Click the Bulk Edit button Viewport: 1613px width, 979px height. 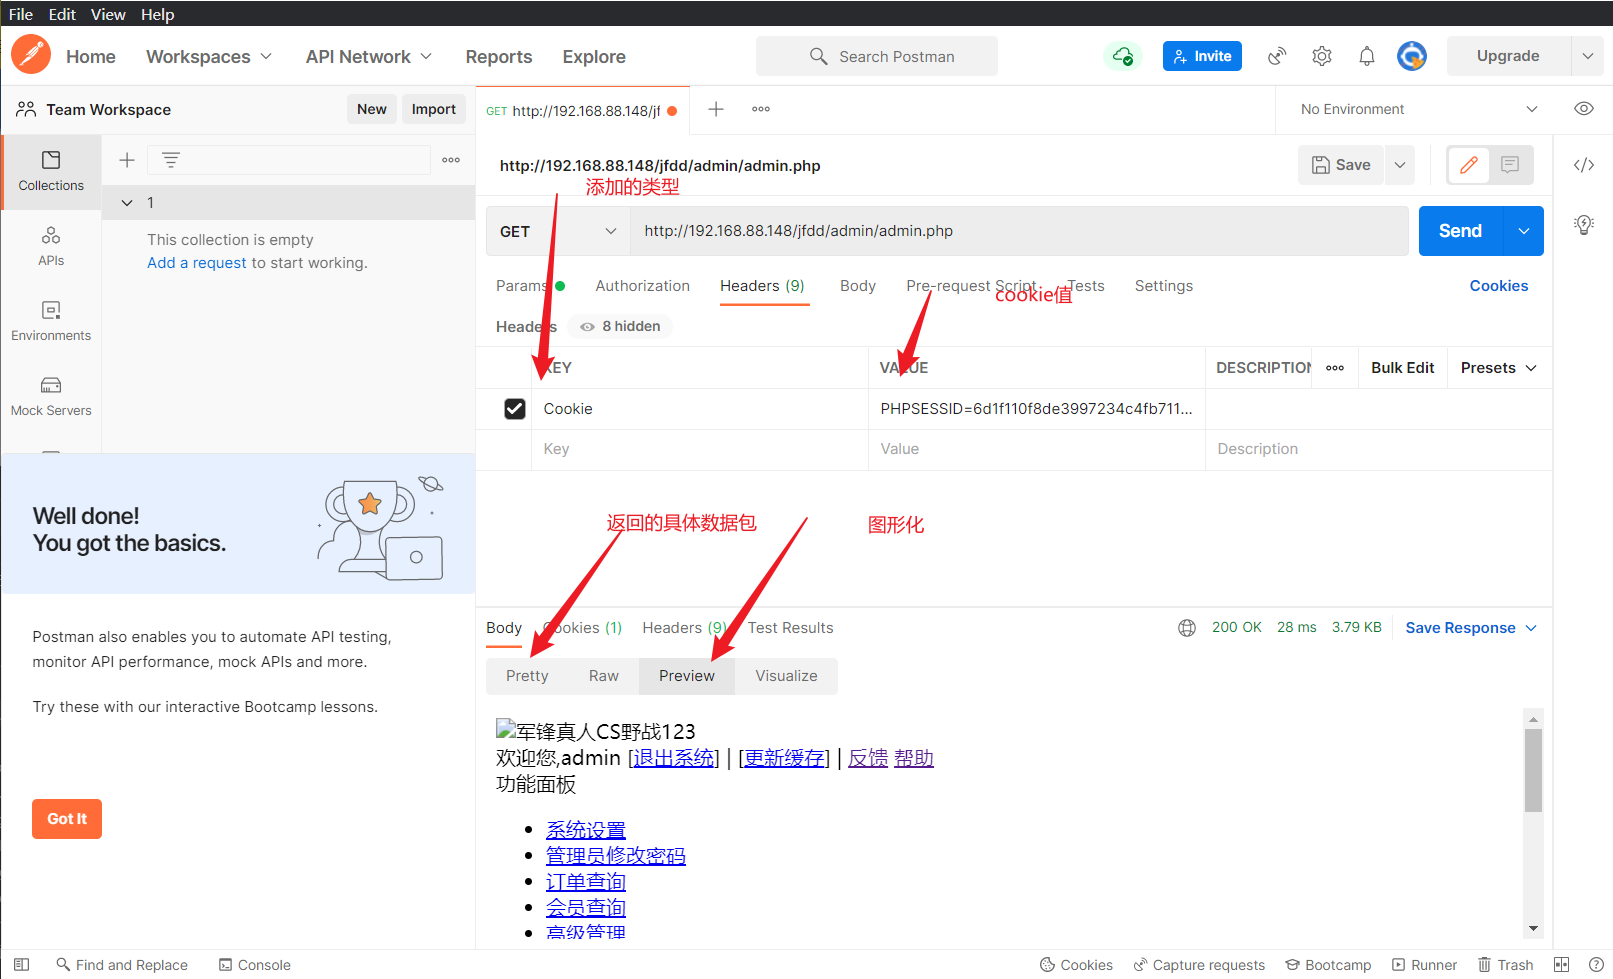coord(1403,368)
